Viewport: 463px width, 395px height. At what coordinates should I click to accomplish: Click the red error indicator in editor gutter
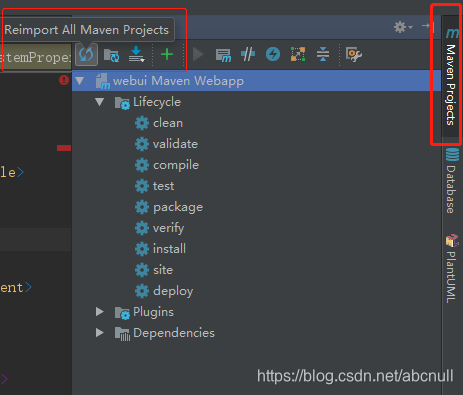(64, 80)
